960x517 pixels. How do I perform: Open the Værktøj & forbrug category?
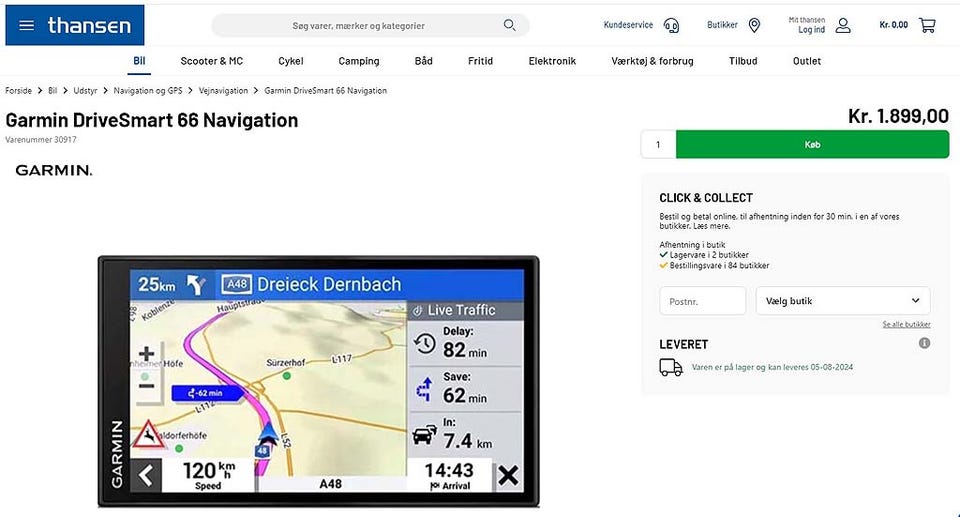pyautogui.click(x=652, y=61)
